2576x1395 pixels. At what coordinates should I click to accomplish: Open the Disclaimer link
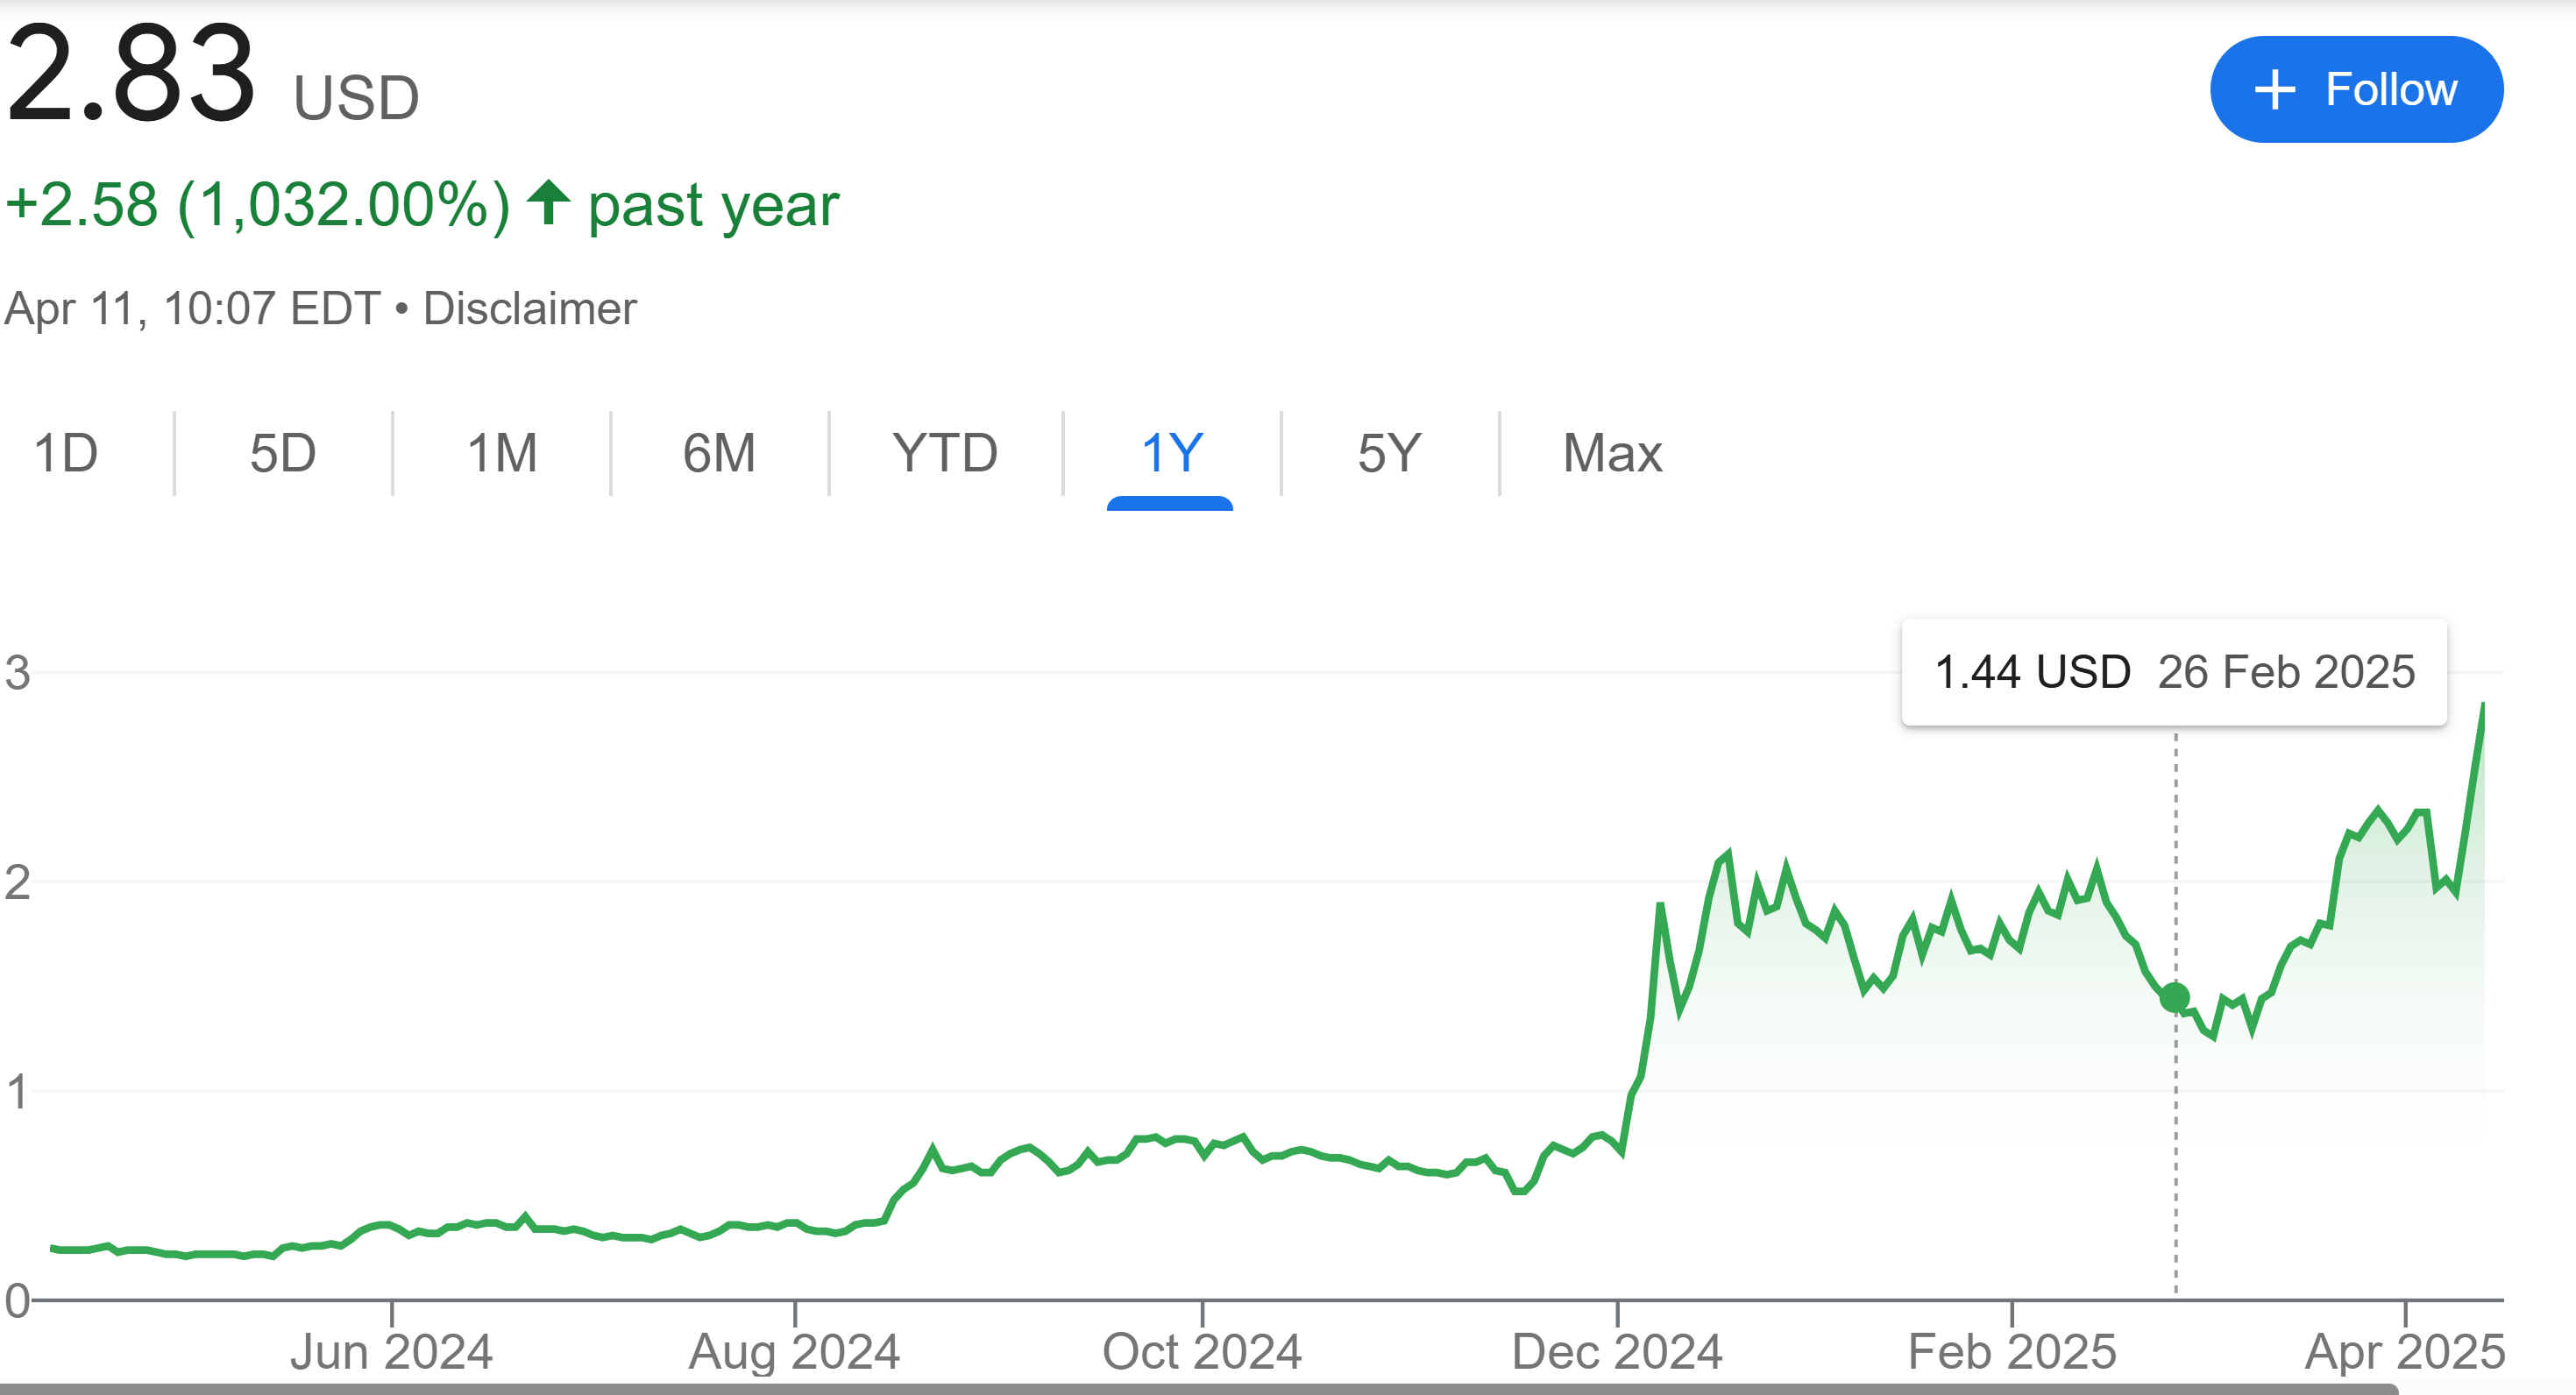[x=529, y=308]
